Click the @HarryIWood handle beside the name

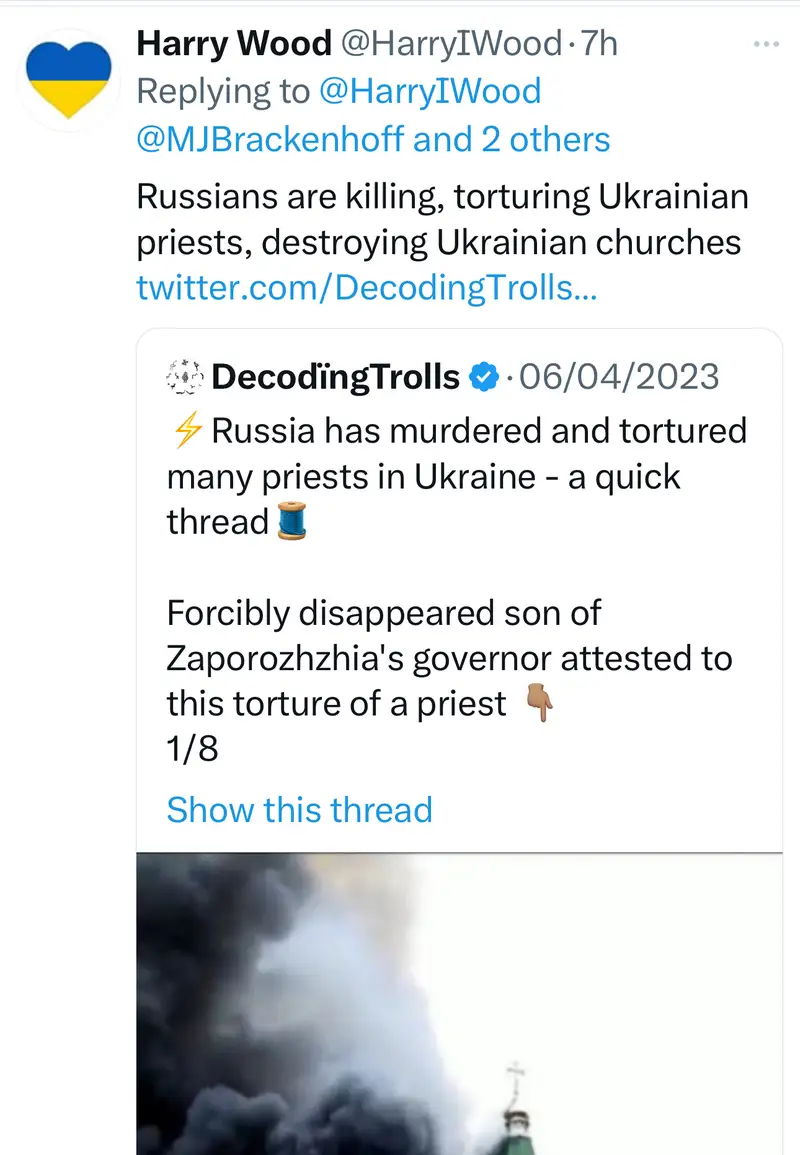click(x=453, y=43)
